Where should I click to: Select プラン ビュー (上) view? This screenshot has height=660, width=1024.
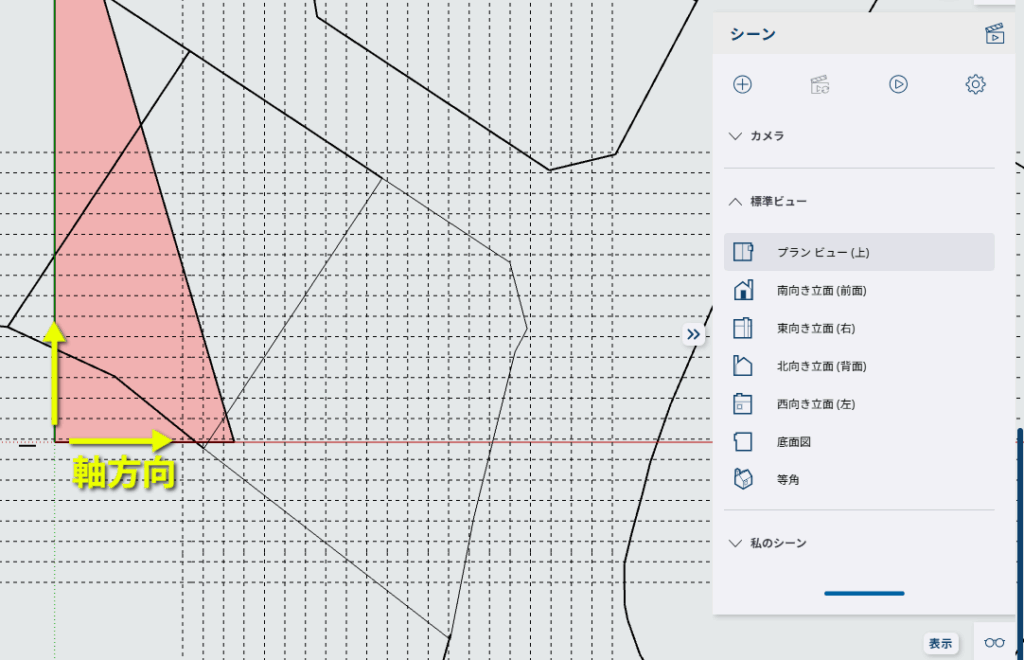pyautogui.click(x=859, y=252)
